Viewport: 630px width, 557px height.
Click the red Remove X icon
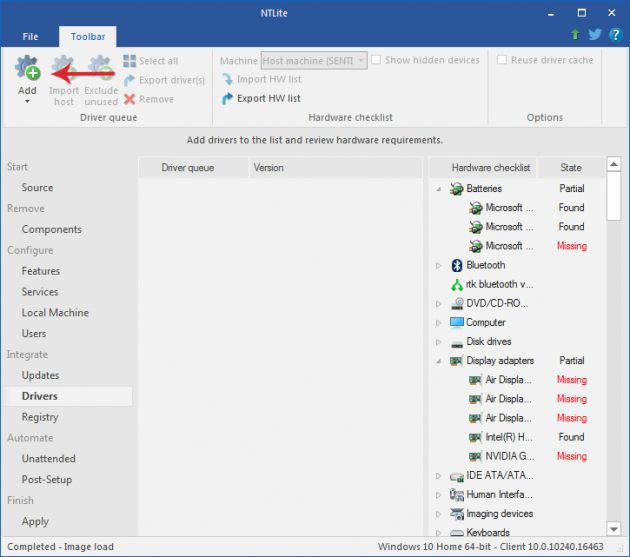point(129,99)
